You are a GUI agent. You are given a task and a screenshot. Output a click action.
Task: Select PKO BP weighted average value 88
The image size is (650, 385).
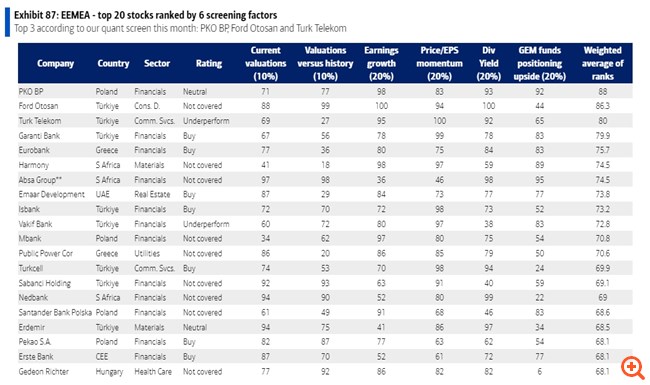pyautogui.click(x=603, y=92)
